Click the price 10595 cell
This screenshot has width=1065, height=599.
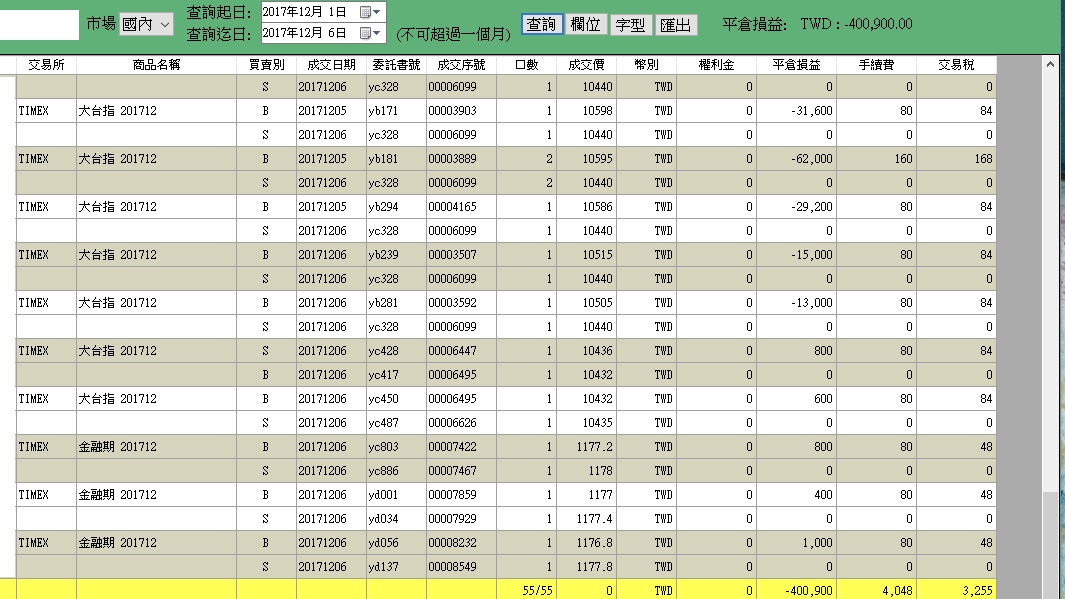click(586, 159)
